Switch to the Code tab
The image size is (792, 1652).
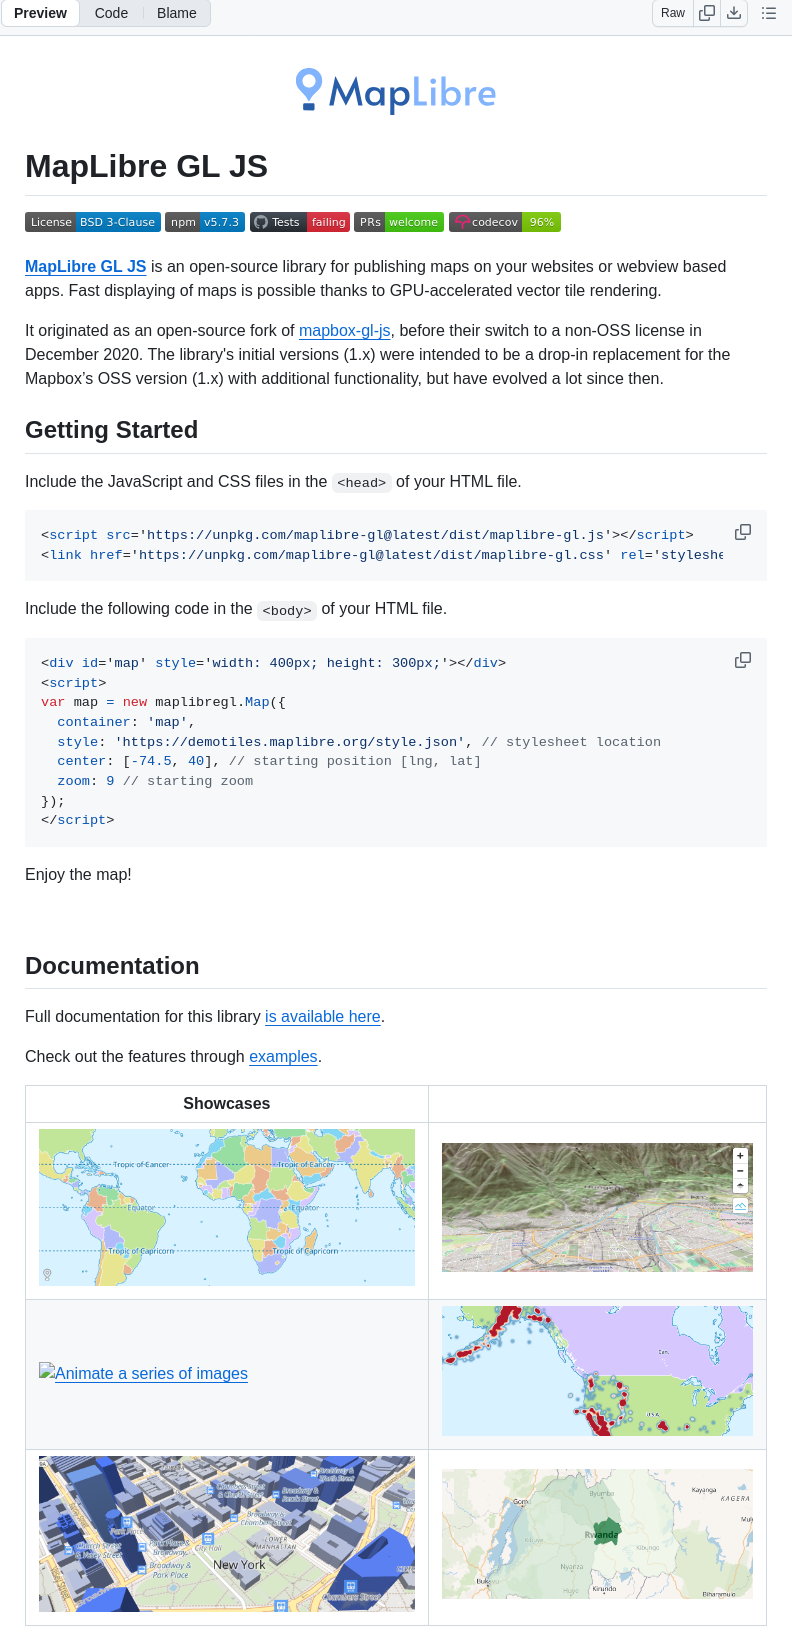pos(110,13)
